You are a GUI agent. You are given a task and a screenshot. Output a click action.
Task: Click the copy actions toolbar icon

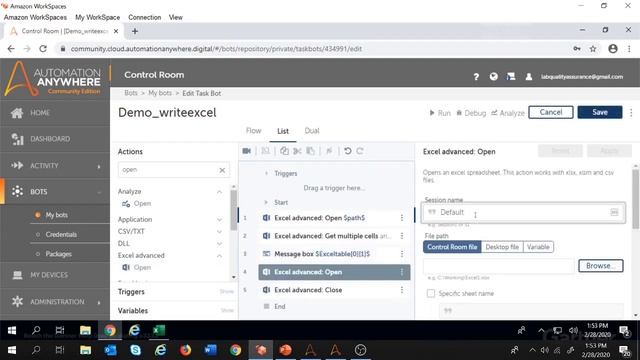click(x=284, y=151)
